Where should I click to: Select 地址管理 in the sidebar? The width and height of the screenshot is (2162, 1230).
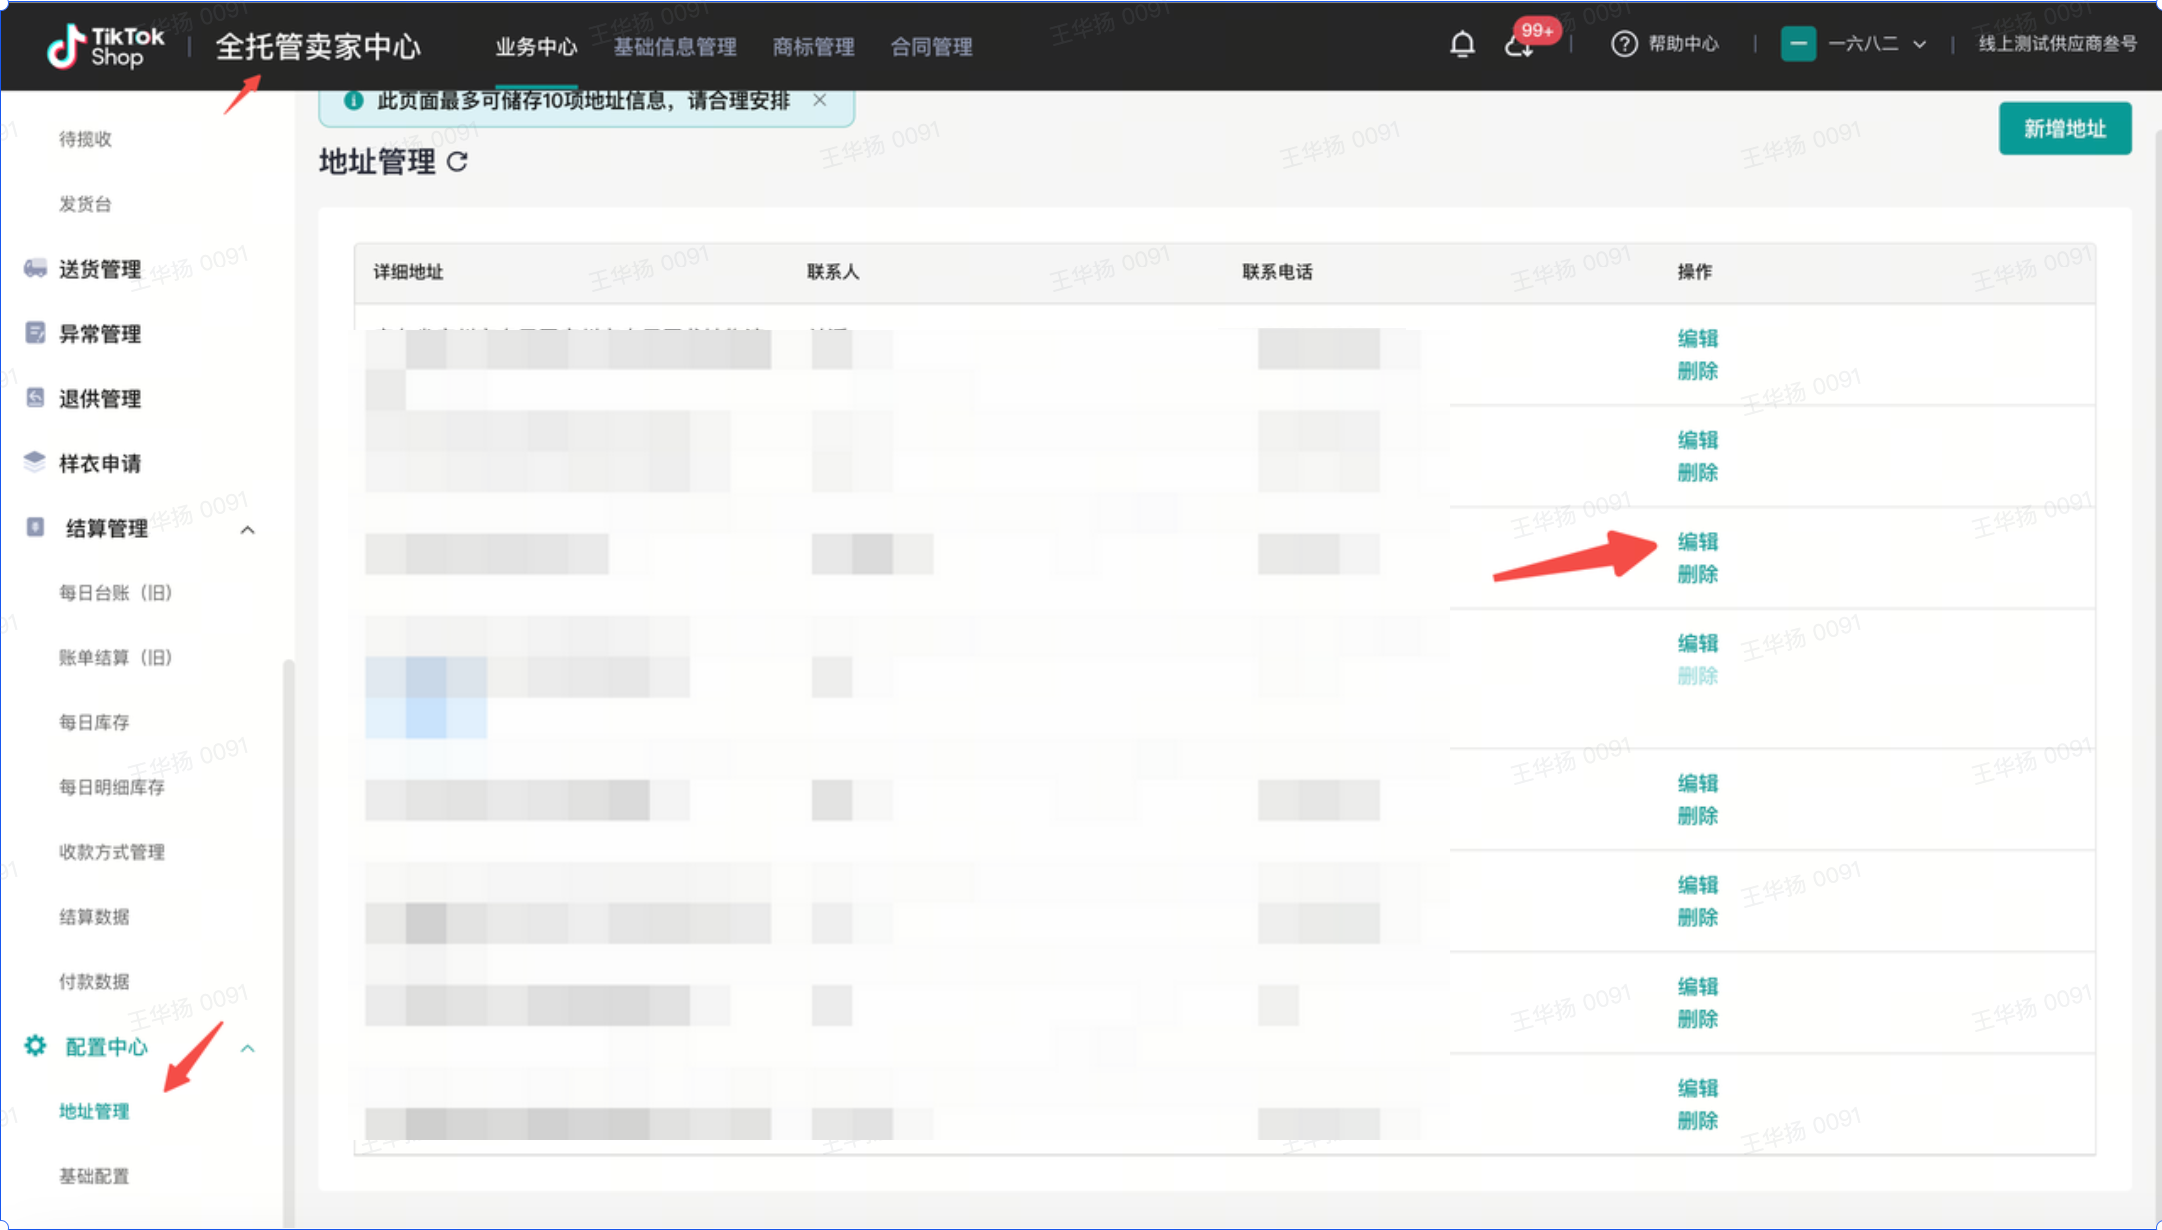click(x=94, y=1112)
